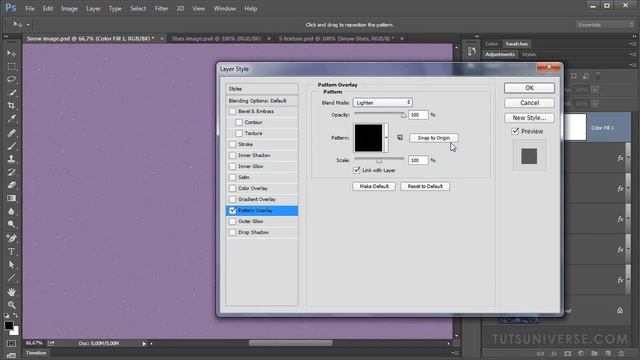This screenshot has width=640, height=360.
Task: Click the Reset to Default button
Action: pos(425,186)
